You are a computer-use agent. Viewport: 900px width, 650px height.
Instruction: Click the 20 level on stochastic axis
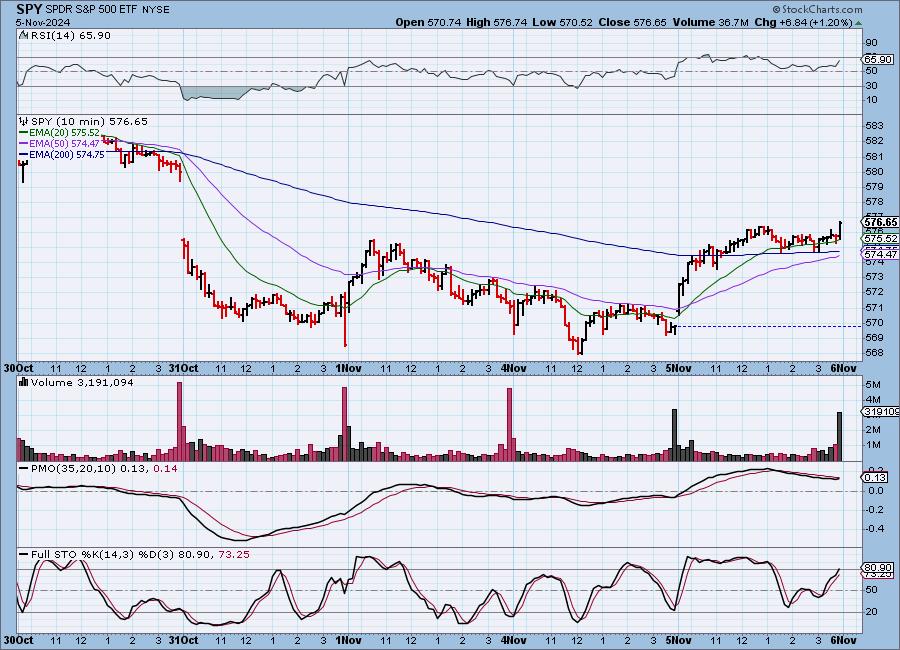[x=871, y=612]
